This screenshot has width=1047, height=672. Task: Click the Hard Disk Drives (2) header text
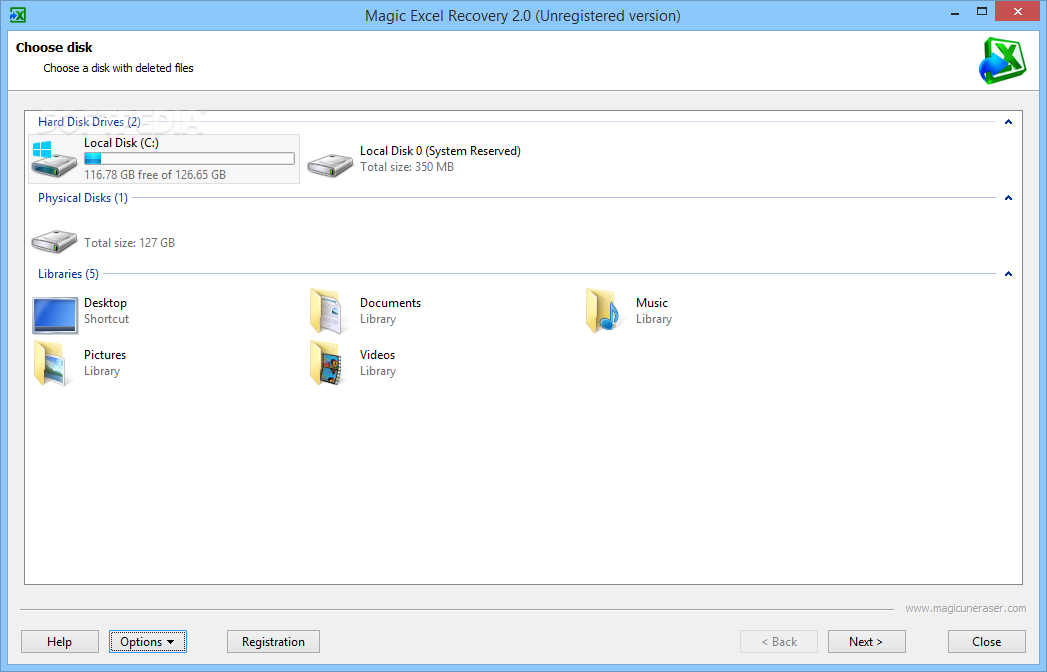[89, 122]
